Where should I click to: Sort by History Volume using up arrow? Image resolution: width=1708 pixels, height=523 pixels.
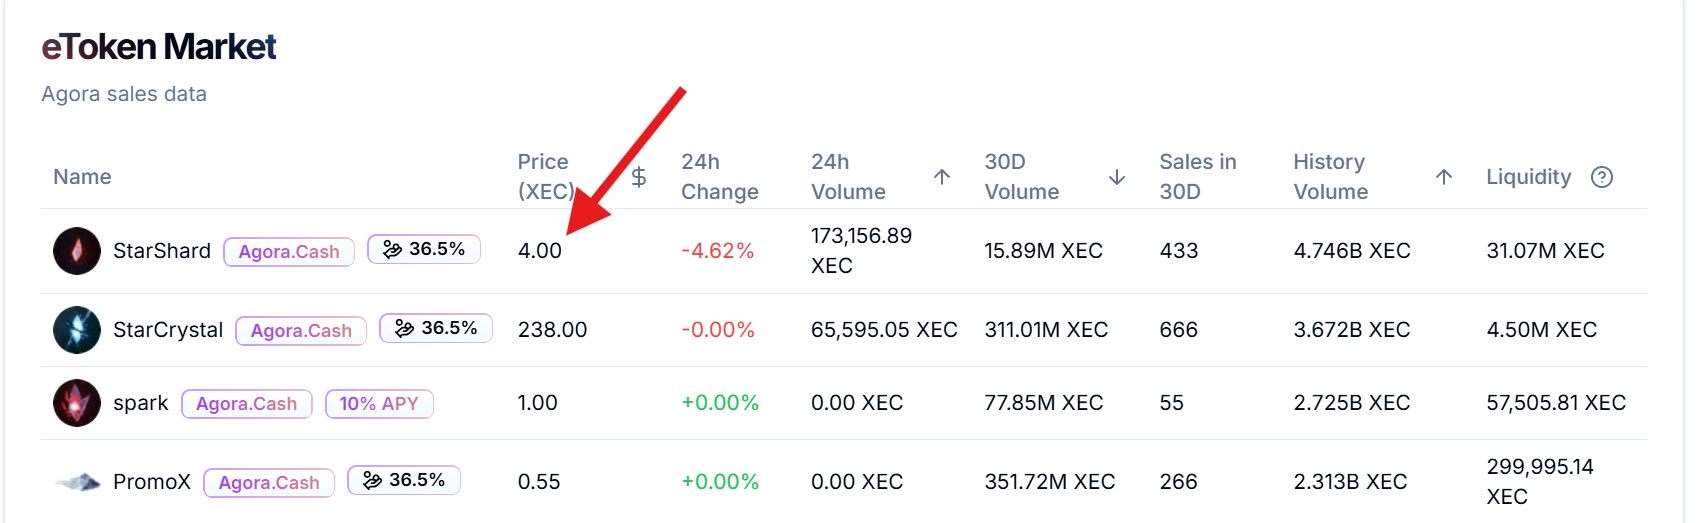click(1443, 177)
